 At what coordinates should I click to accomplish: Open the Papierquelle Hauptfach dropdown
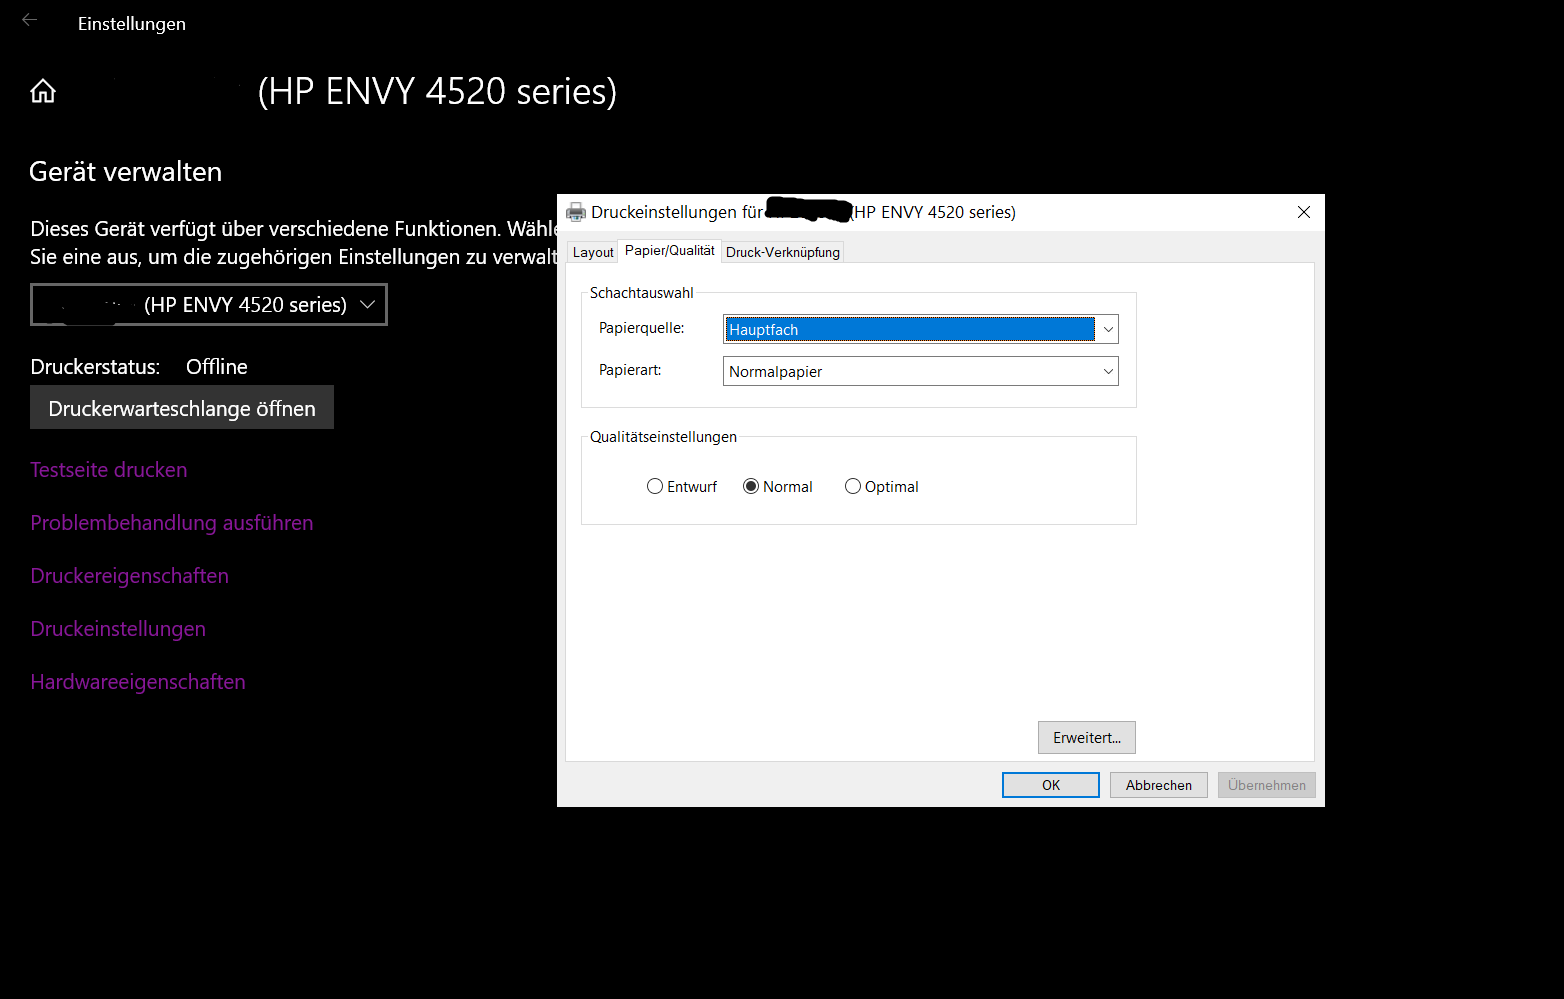920,329
